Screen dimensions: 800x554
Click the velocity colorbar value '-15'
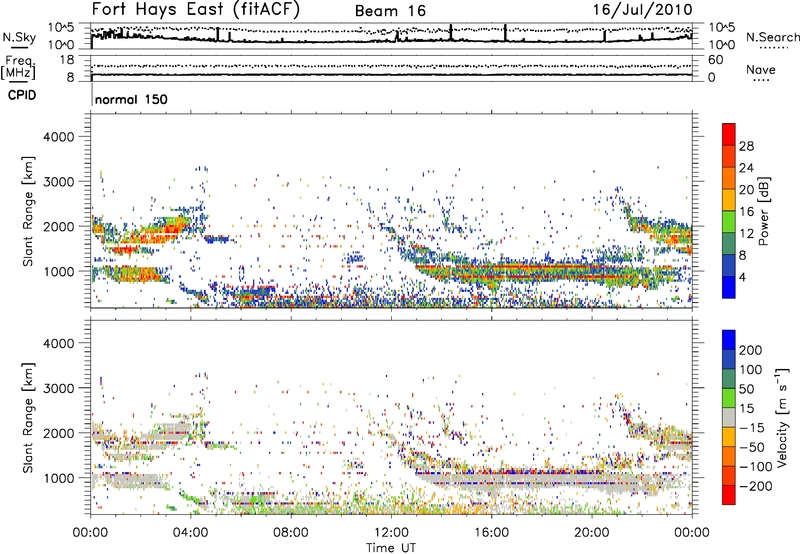752,428
